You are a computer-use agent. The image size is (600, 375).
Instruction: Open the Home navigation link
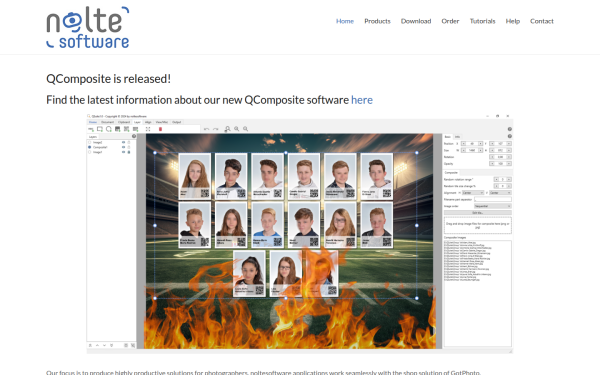pos(345,21)
